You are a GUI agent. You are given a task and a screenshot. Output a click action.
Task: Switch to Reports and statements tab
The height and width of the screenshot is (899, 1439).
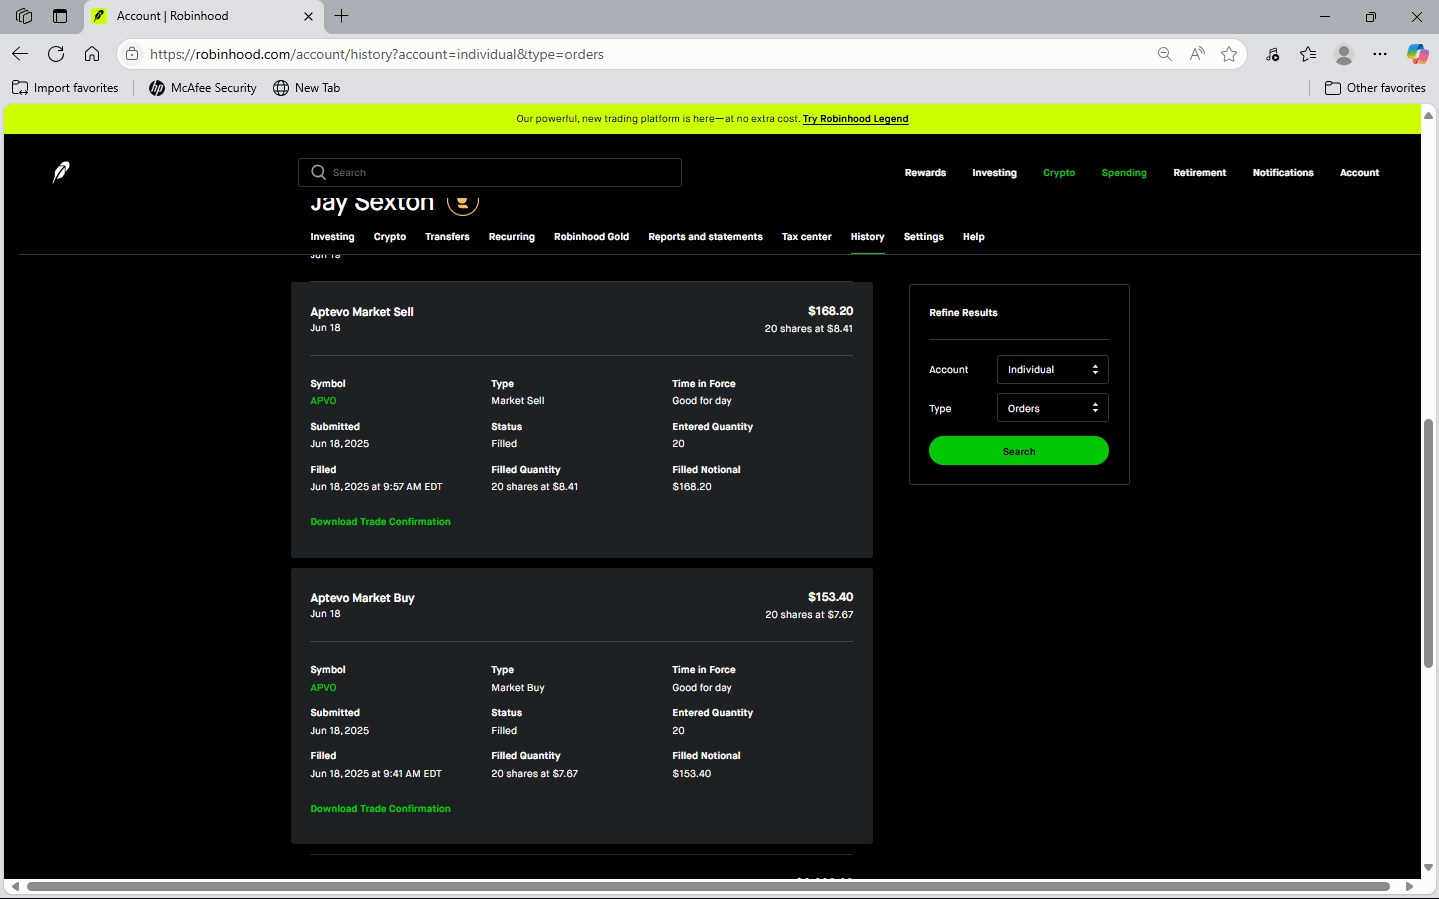[705, 237]
